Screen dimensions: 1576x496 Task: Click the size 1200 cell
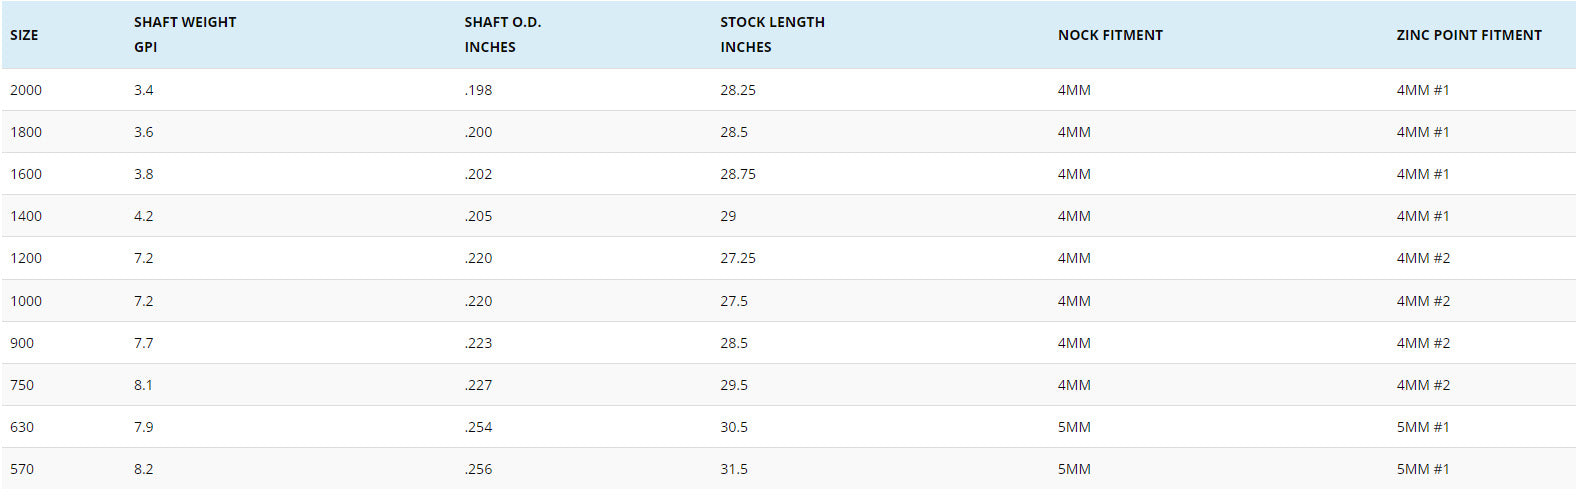click(x=26, y=258)
